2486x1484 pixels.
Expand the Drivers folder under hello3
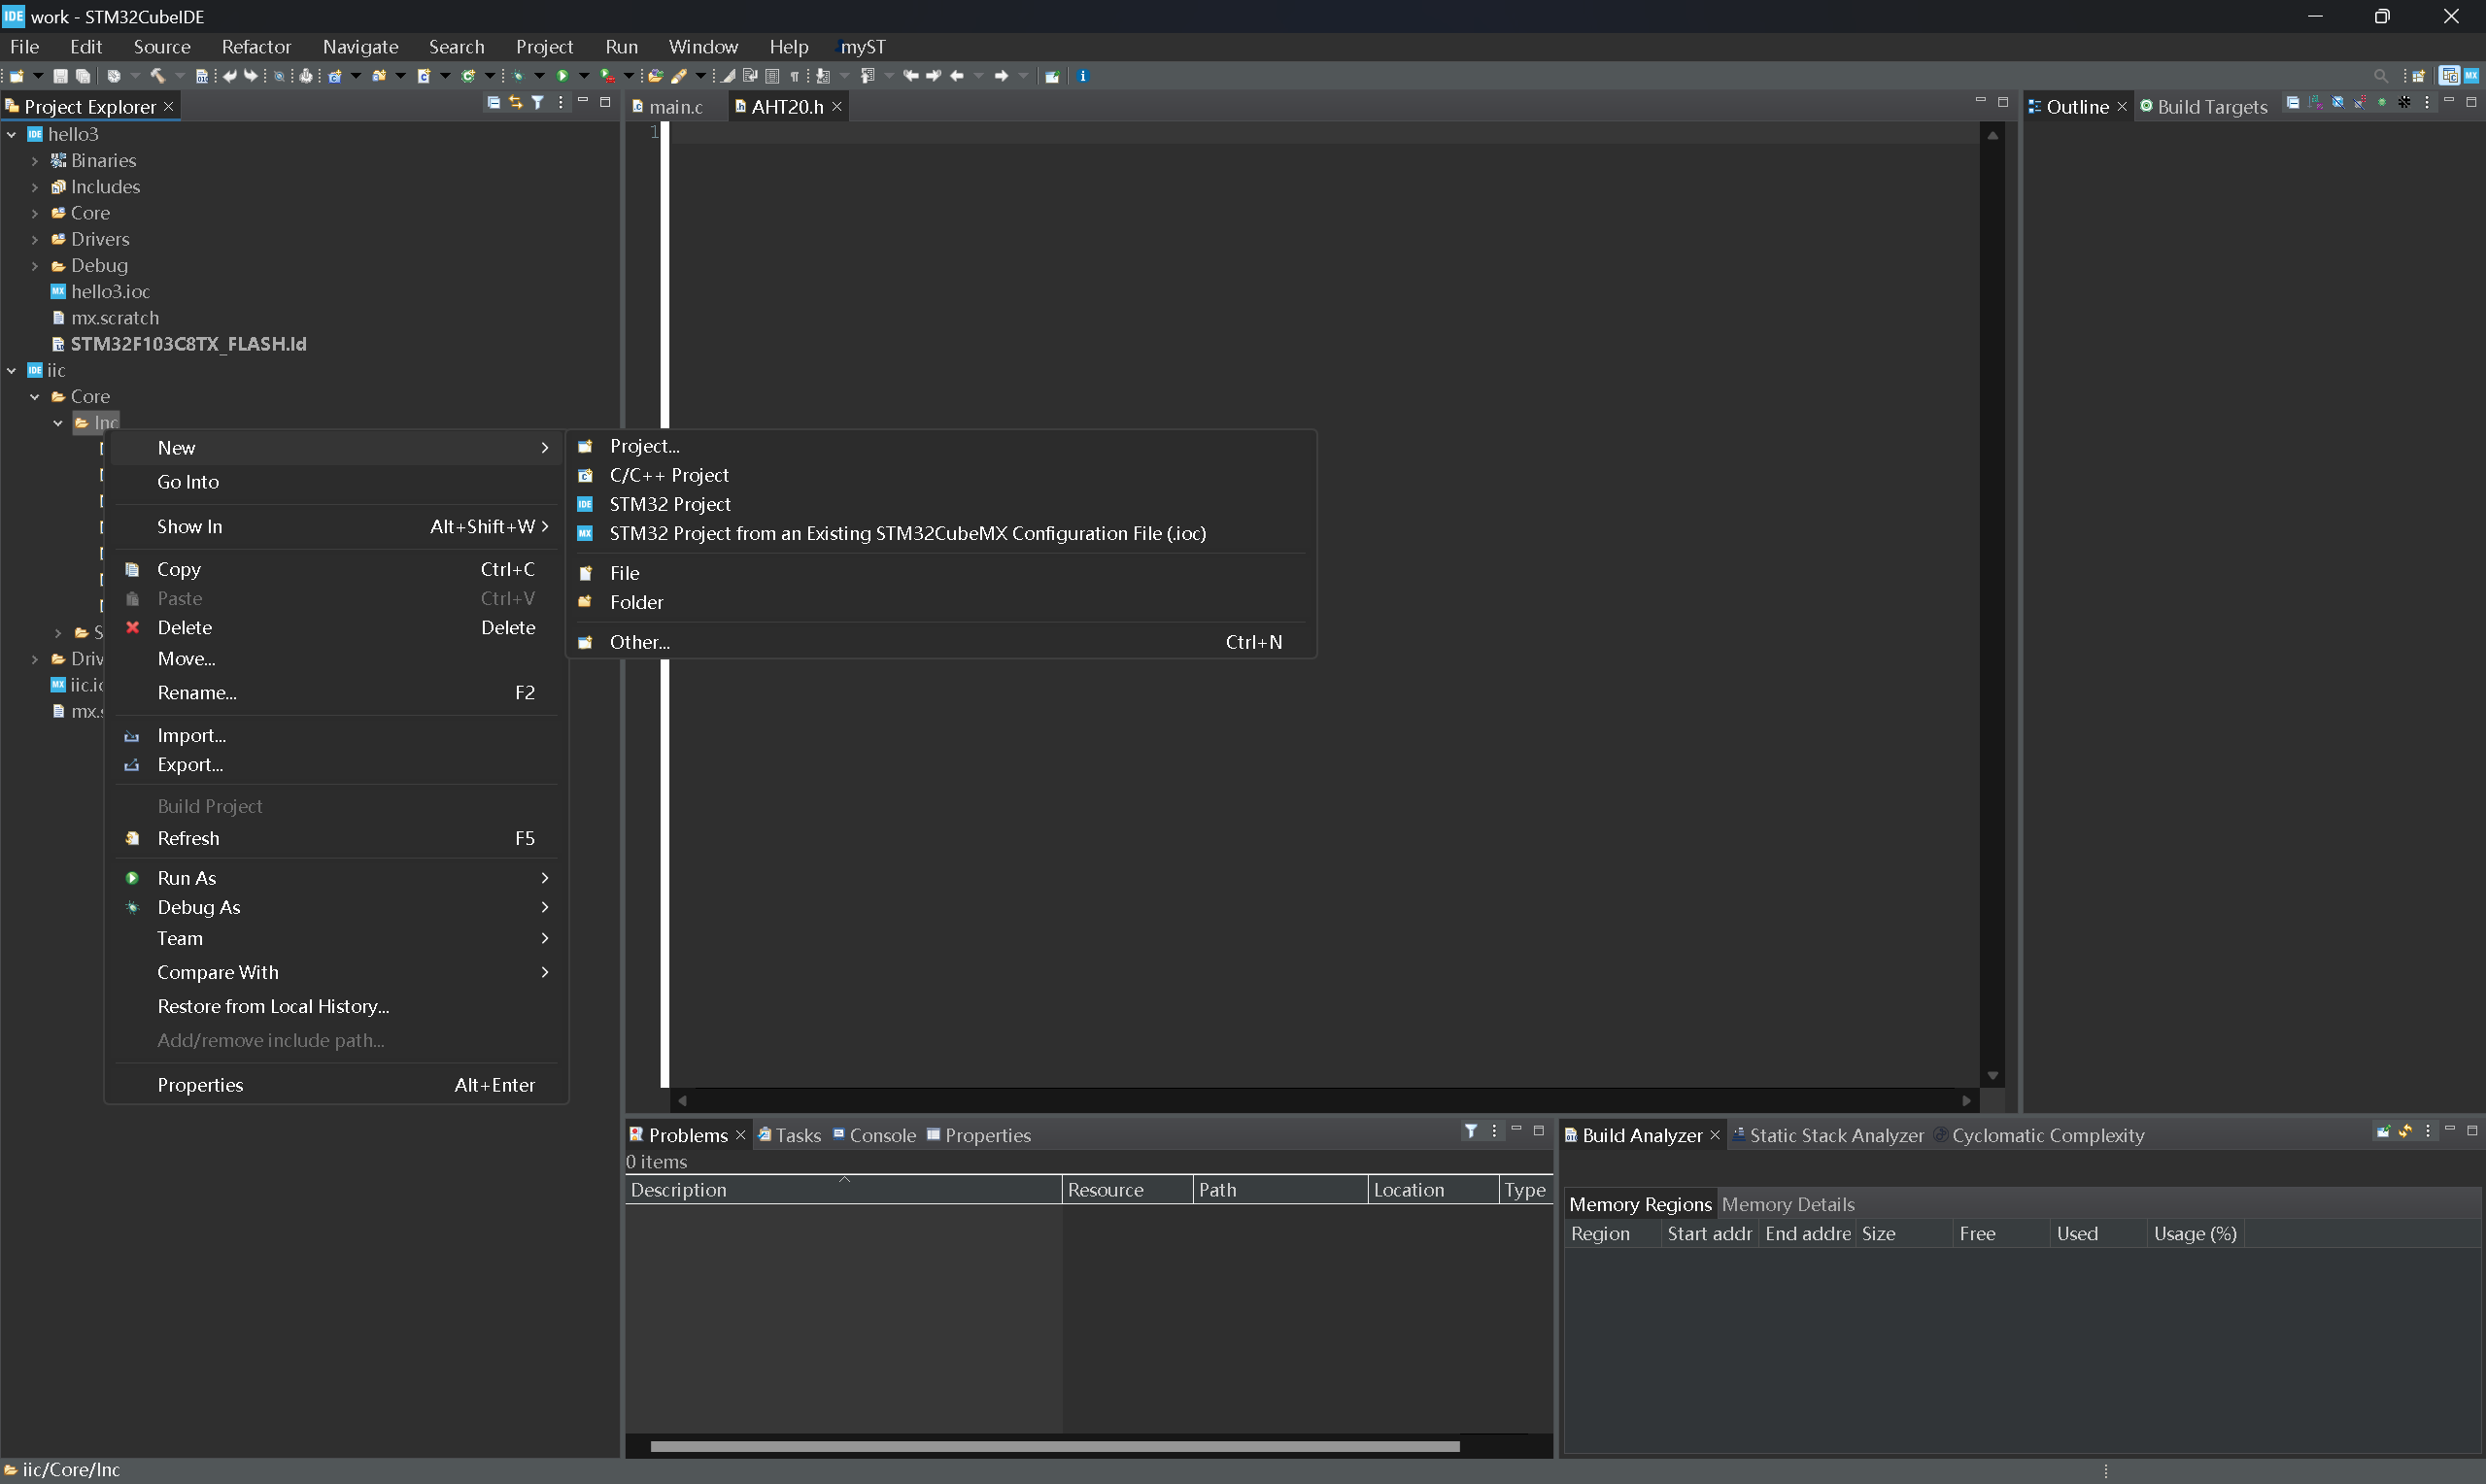tap(35, 239)
